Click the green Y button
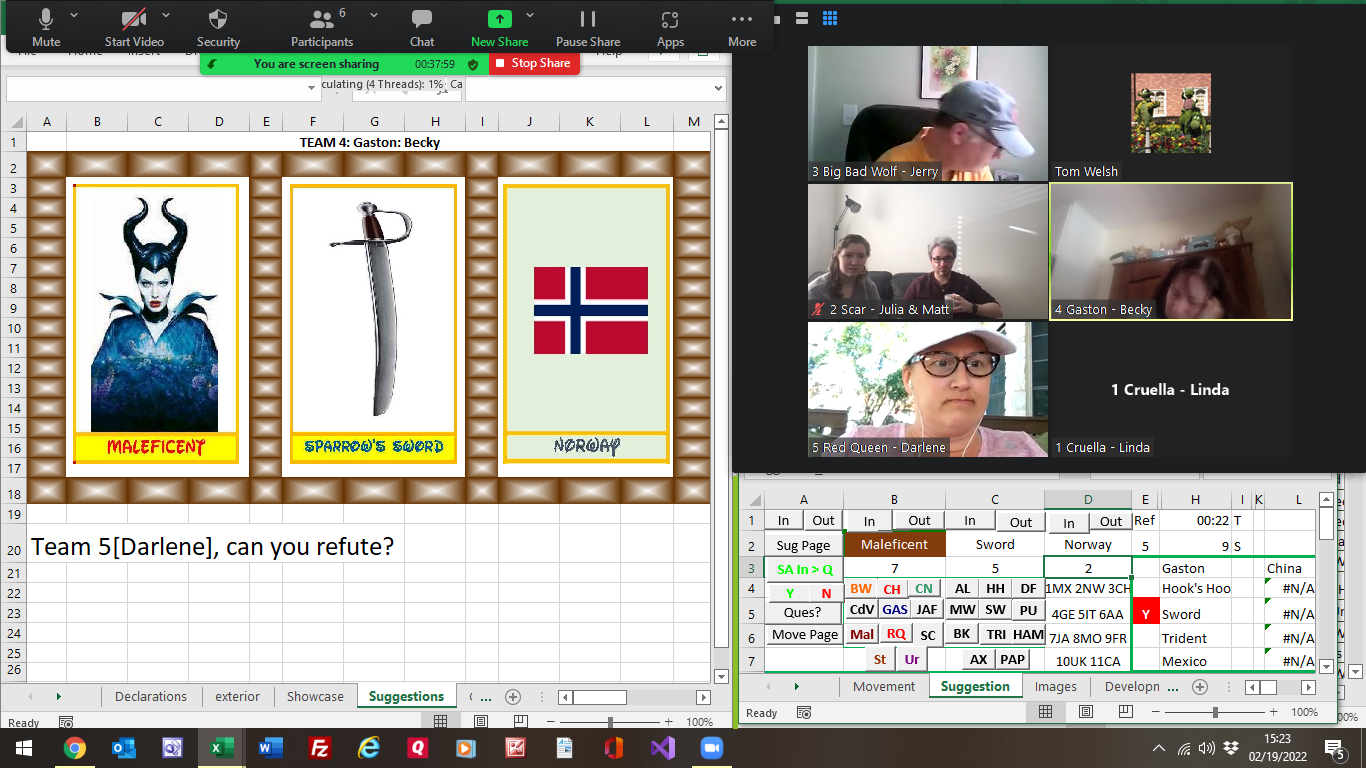This screenshot has height=768, width=1366. click(x=789, y=593)
